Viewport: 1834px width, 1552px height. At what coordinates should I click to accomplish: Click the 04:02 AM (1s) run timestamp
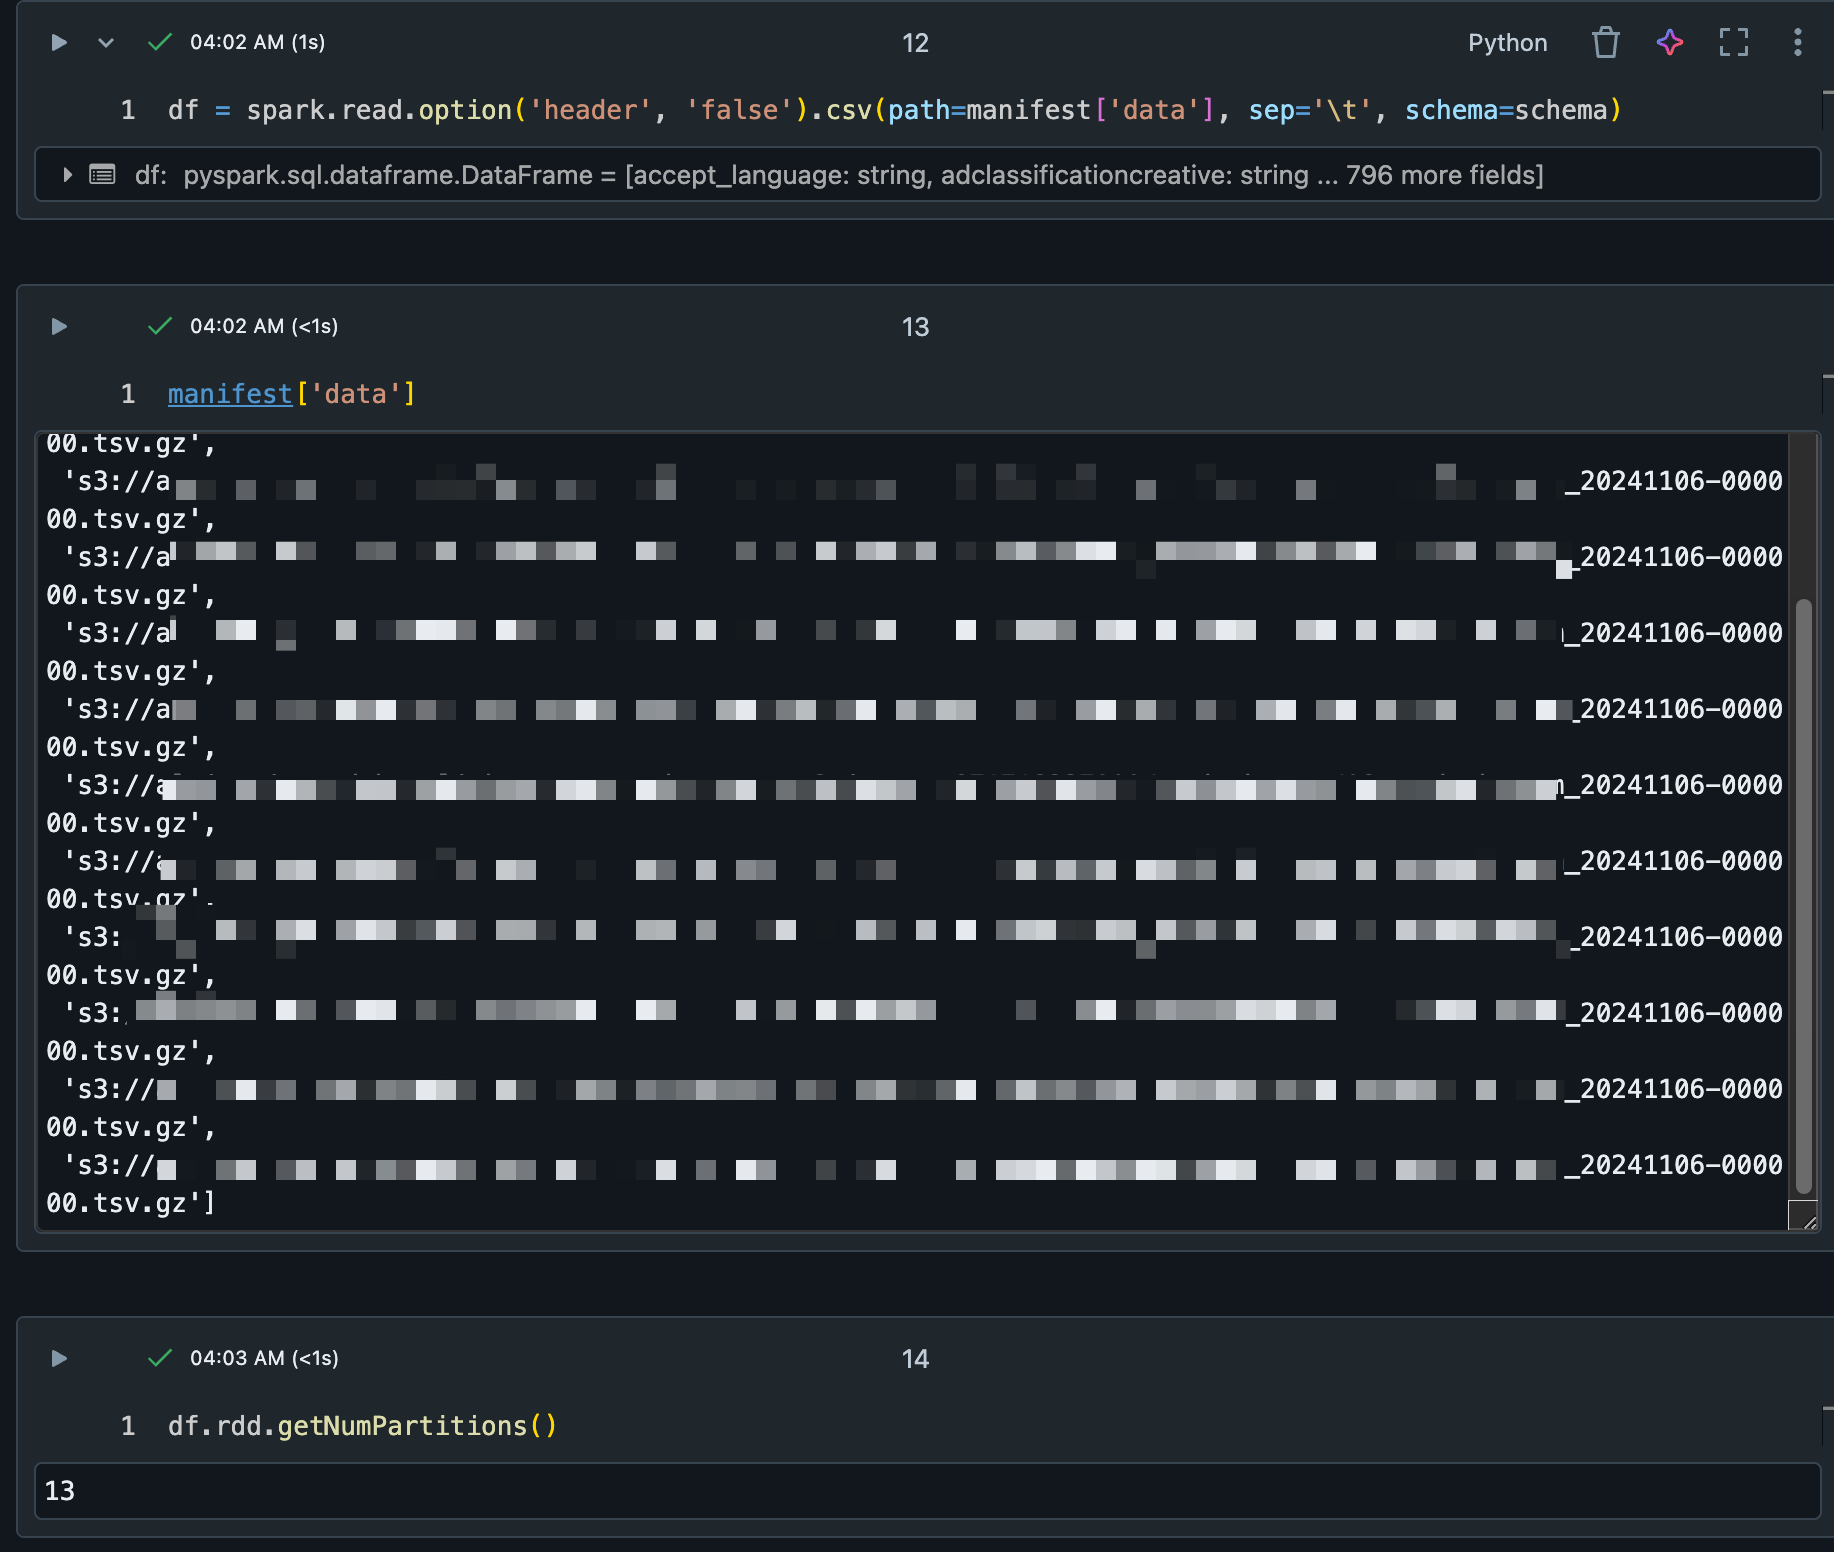pos(257,42)
